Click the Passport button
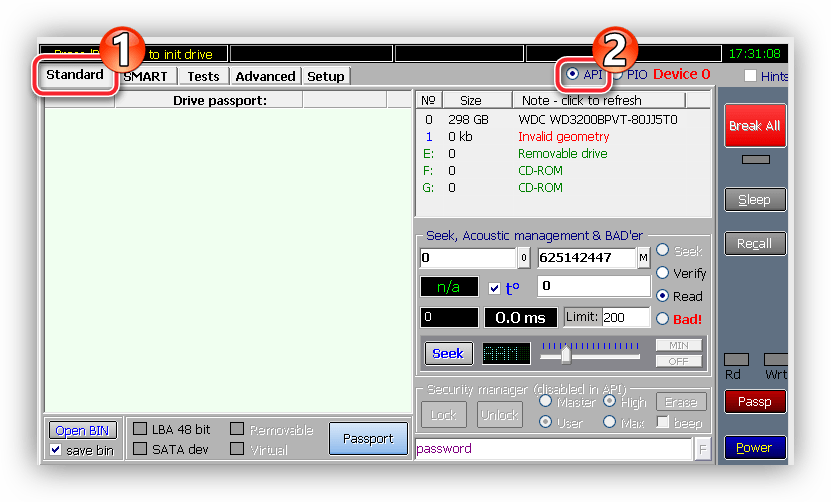The width and height of the screenshot is (831, 502). [x=368, y=438]
